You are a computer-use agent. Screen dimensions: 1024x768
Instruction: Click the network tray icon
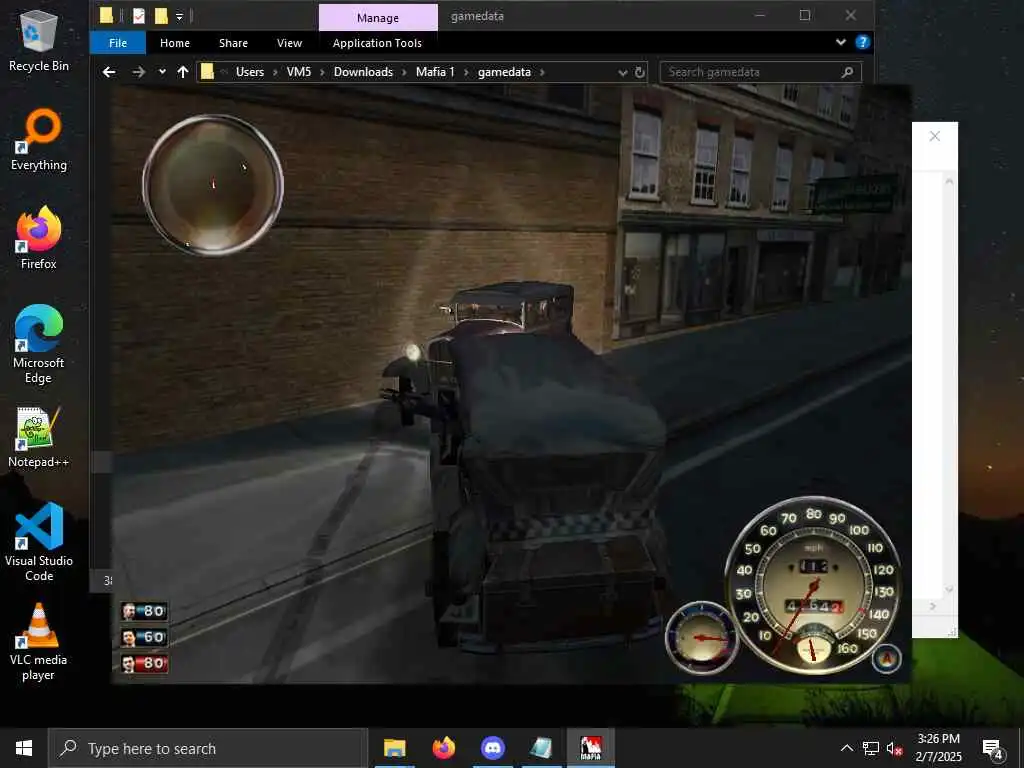[871, 749]
